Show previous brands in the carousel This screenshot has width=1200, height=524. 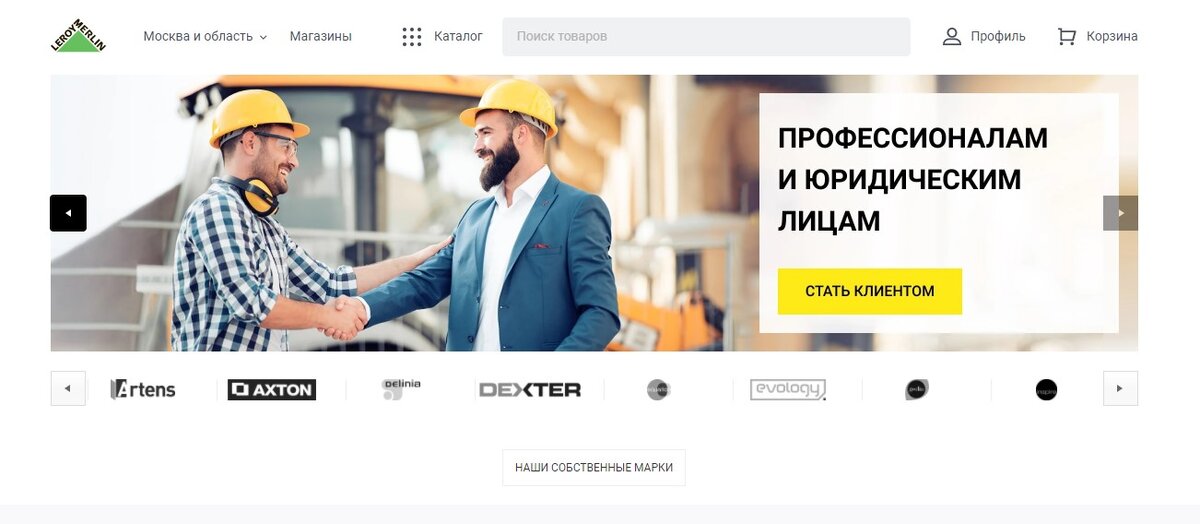[x=68, y=388]
